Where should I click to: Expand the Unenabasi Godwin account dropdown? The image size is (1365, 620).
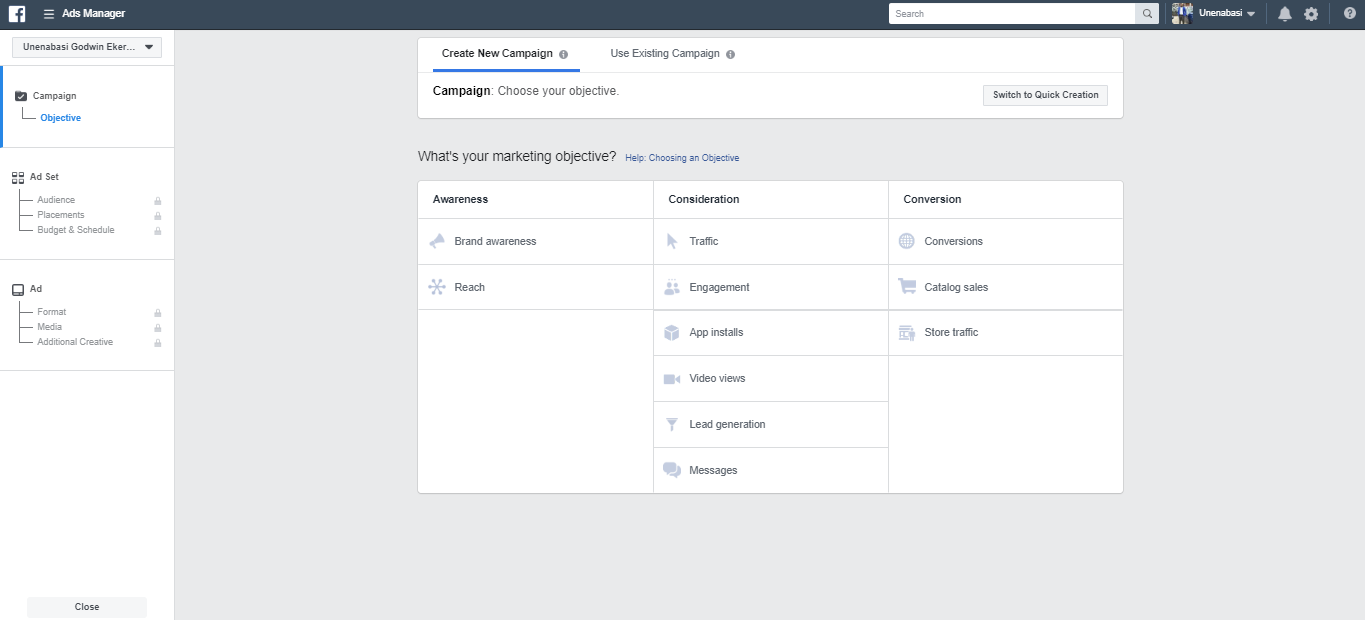click(x=87, y=47)
